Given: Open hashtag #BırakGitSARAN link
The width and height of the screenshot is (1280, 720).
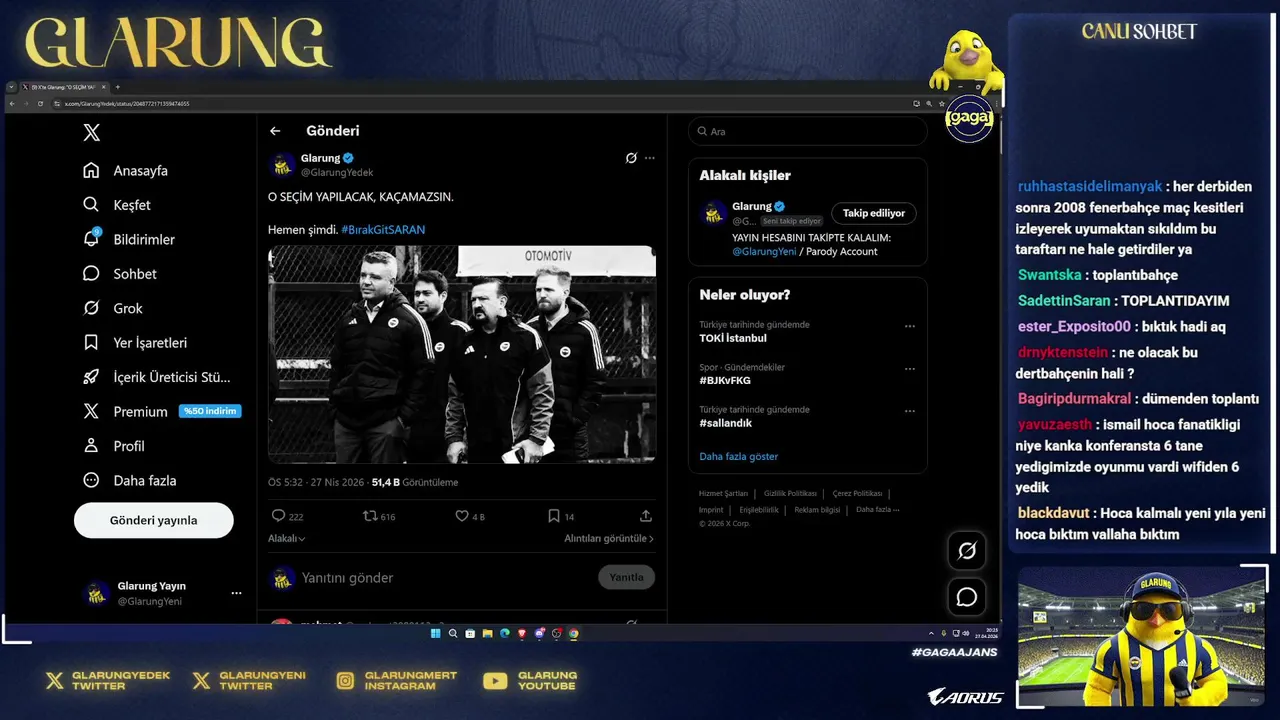Looking at the screenshot, I should tap(383, 230).
